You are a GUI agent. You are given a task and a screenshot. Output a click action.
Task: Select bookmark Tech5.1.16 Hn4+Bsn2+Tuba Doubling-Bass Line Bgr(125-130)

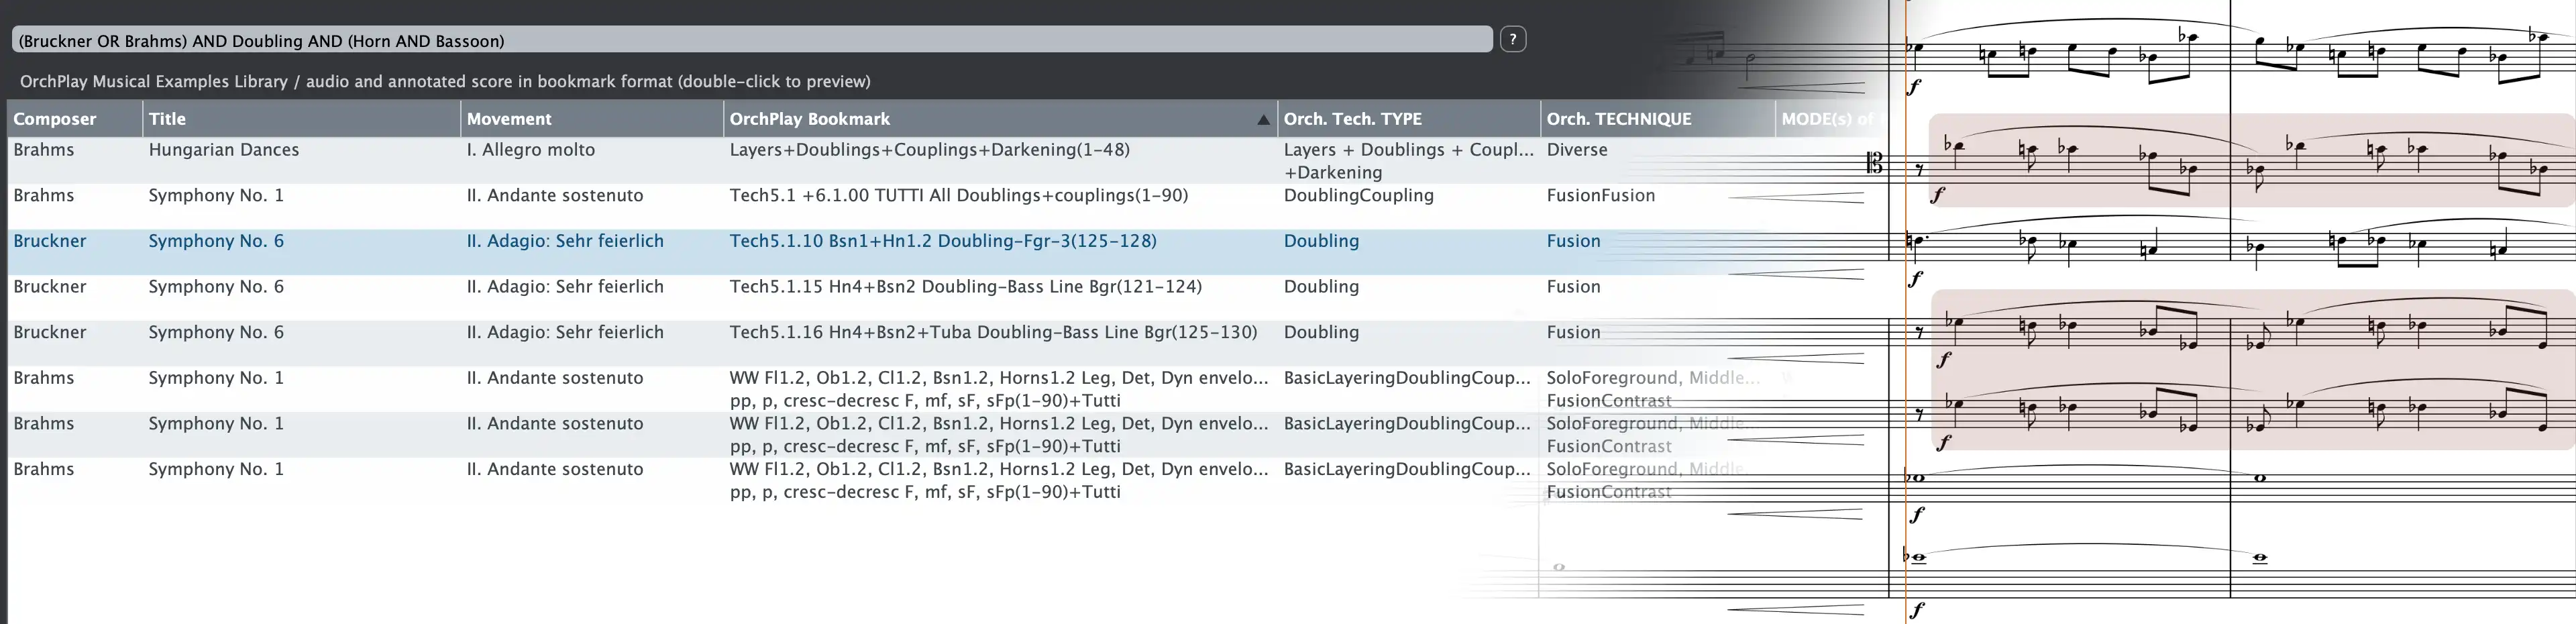(993, 332)
